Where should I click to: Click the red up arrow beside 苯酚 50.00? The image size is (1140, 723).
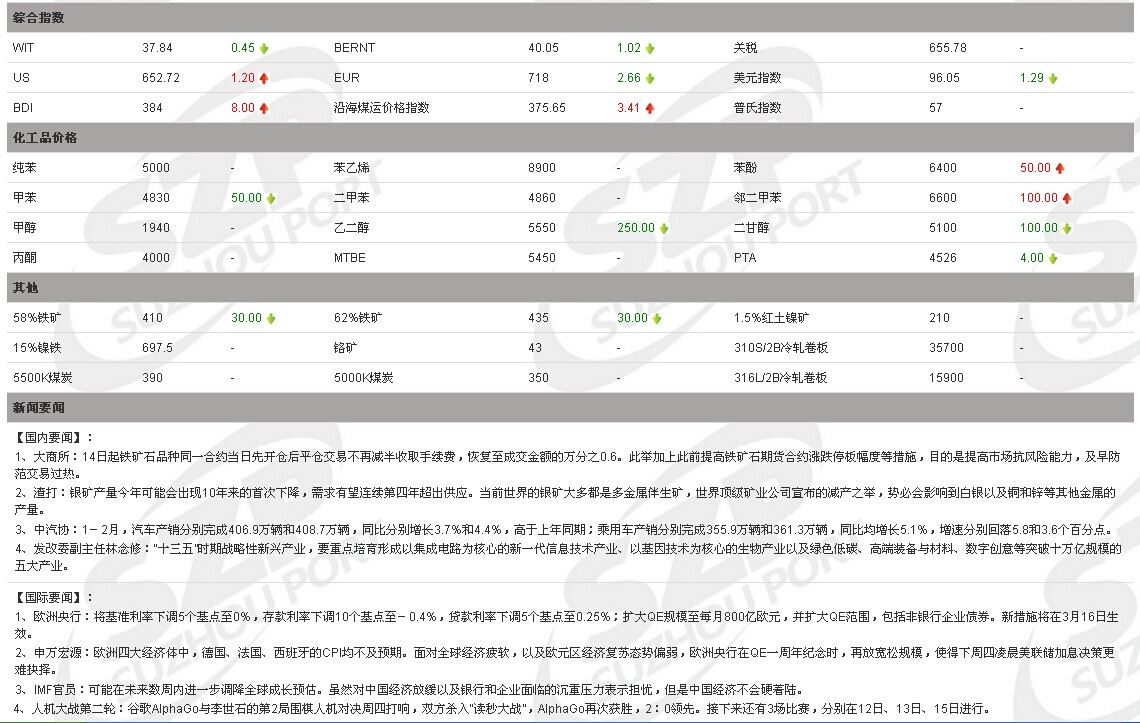(x=1060, y=168)
